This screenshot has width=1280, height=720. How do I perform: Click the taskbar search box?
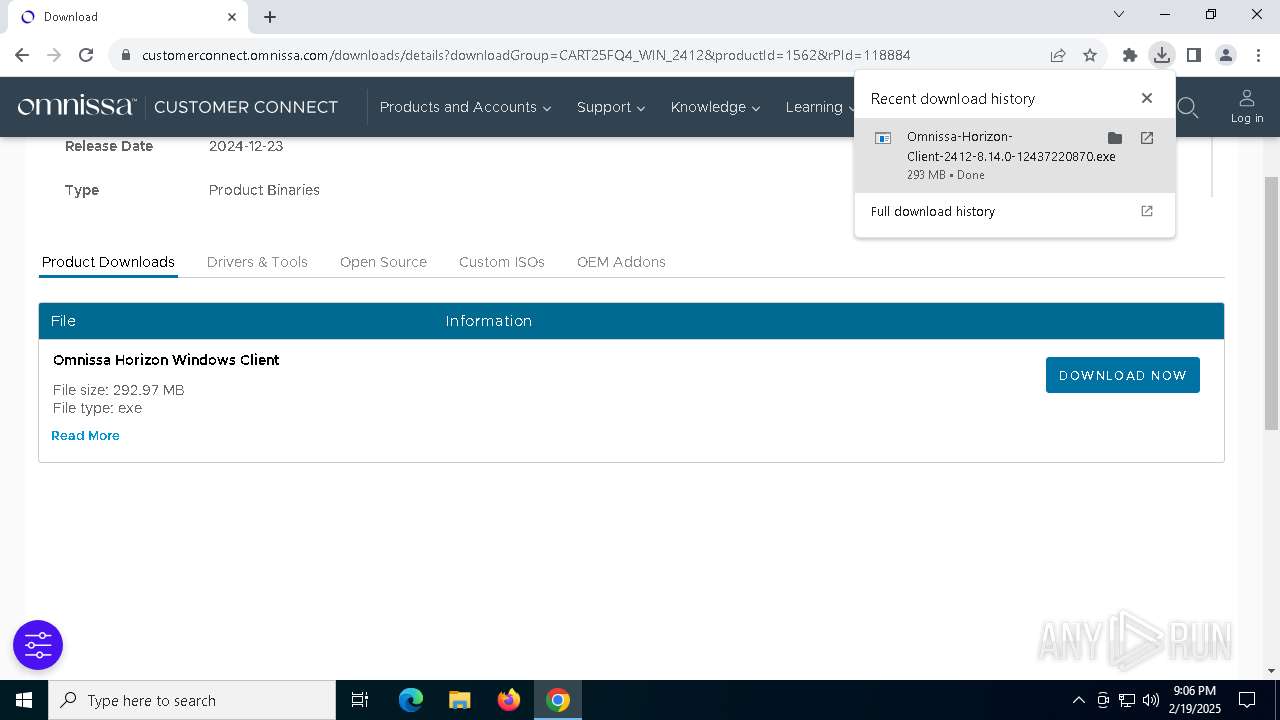click(192, 700)
